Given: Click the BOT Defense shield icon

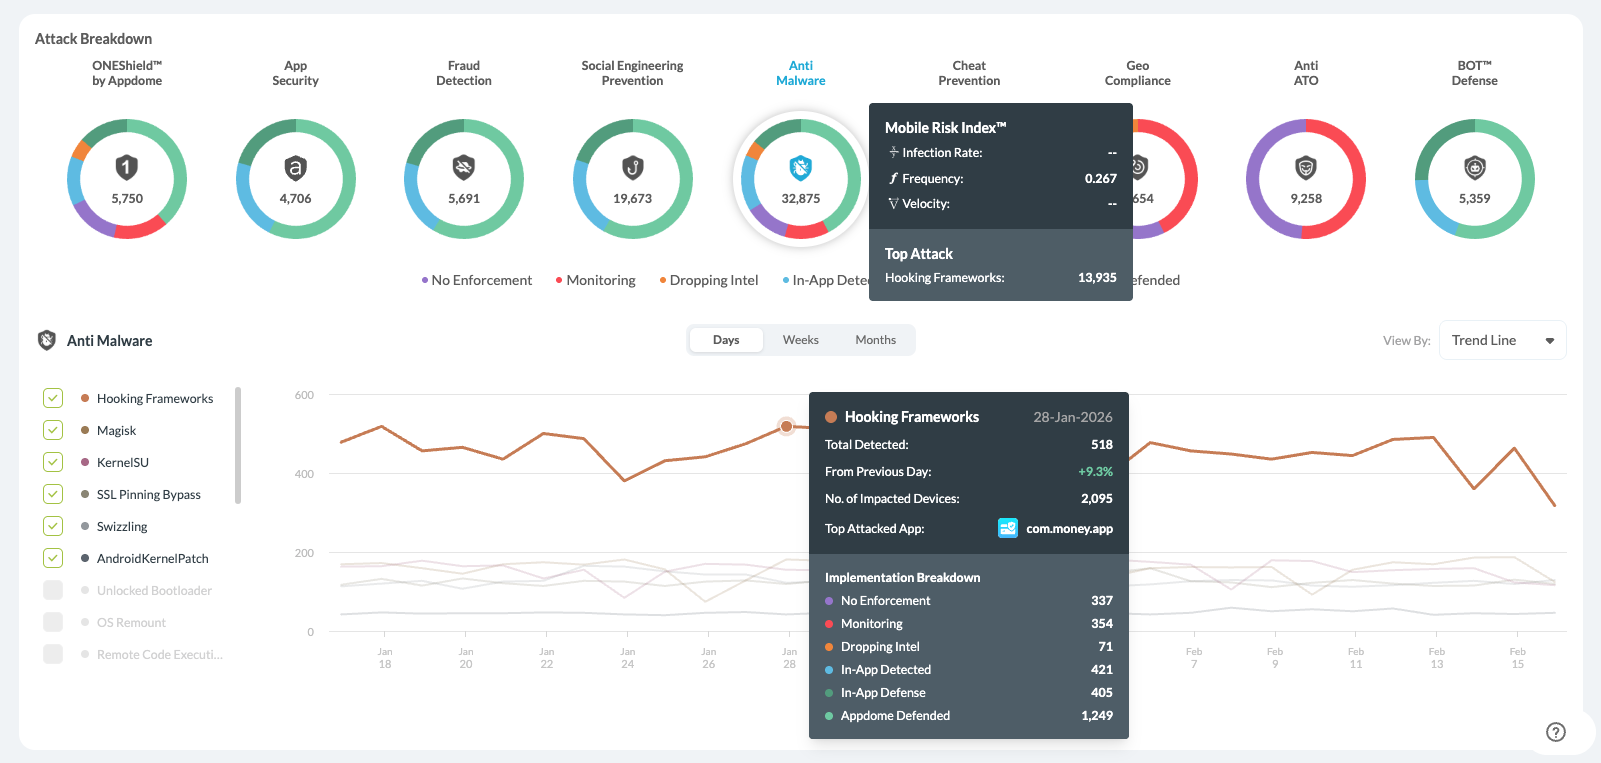Looking at the screenshot, I should pyautogui.click(x=1474, y=167).
